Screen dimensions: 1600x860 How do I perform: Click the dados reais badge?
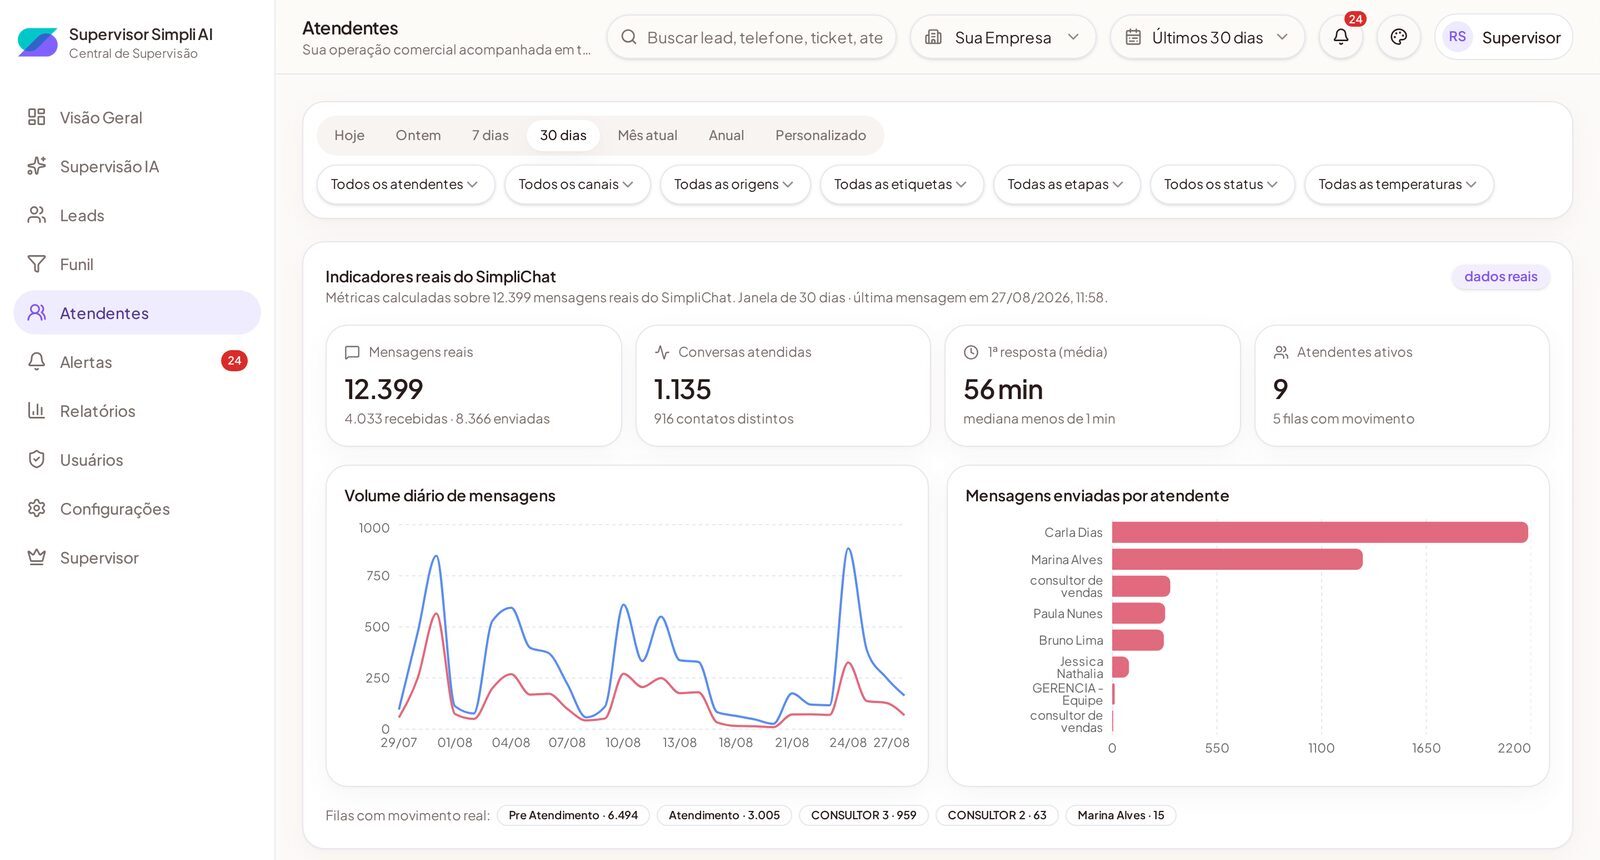[1500, 277]
